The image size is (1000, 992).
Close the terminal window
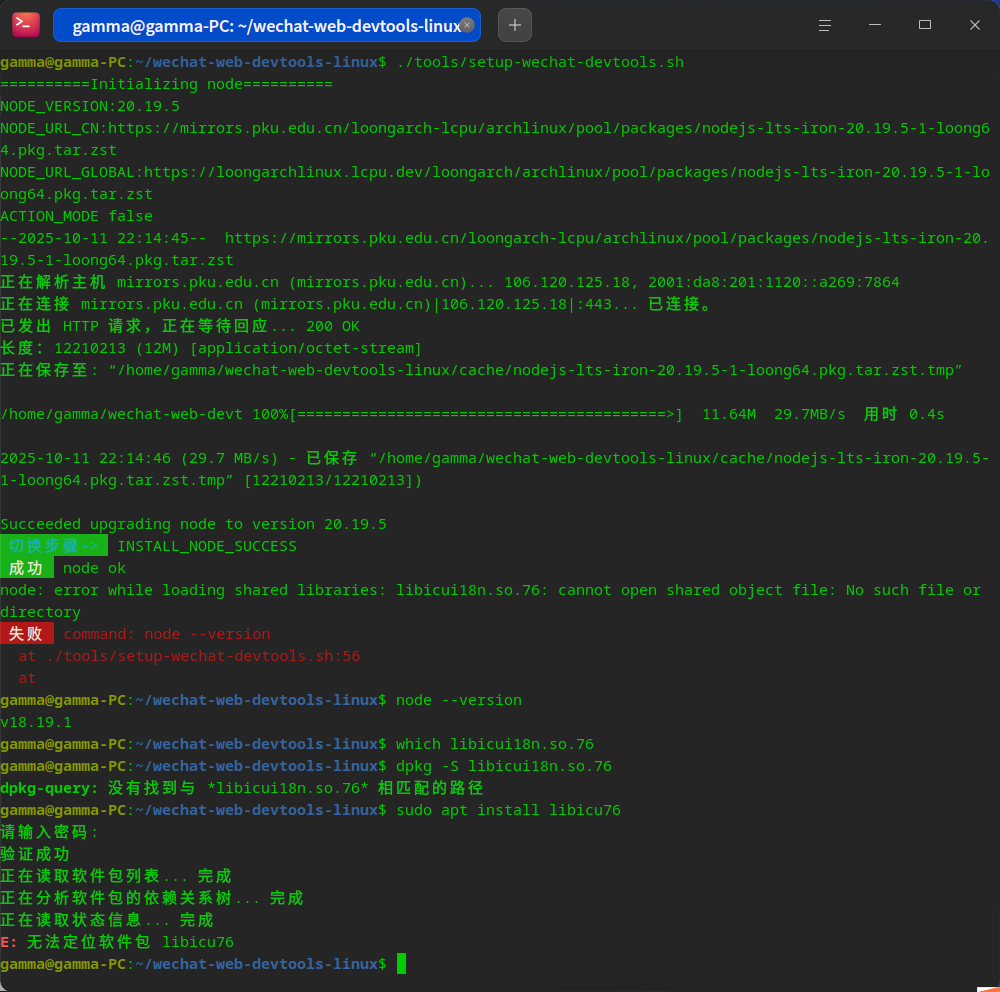click(x=974, y=25)
